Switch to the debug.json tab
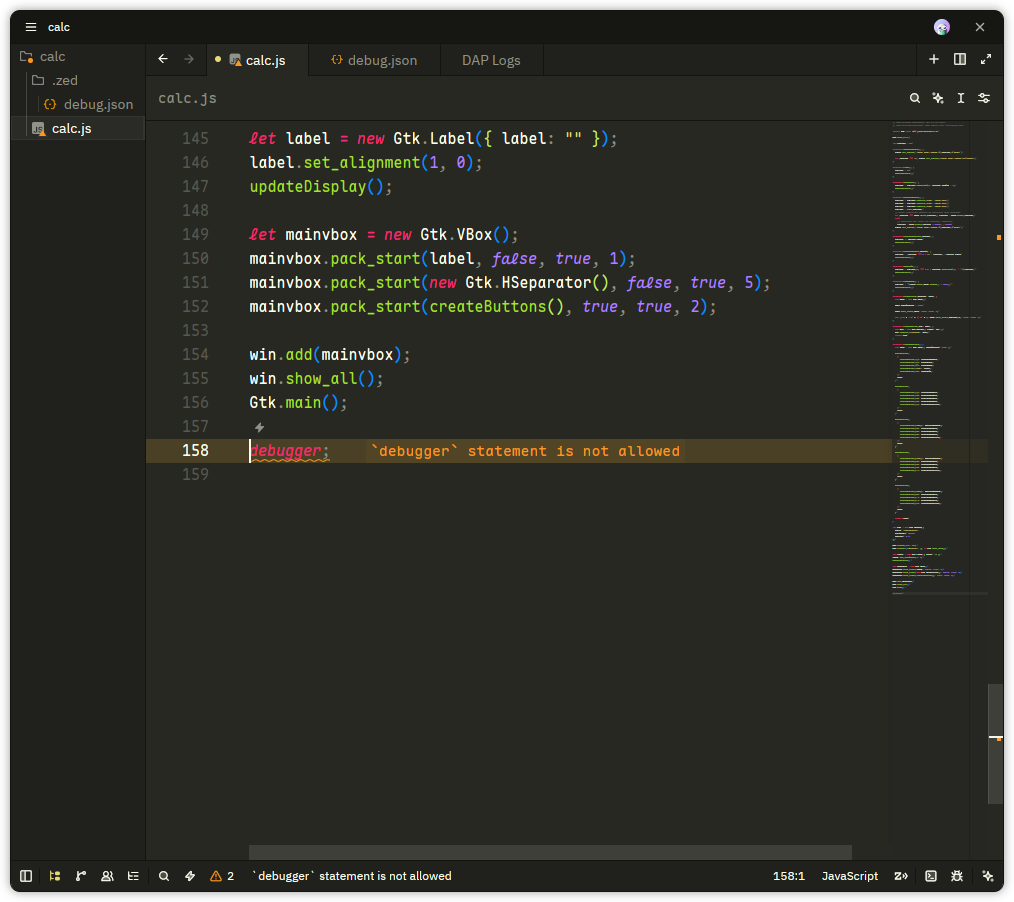Image resolution: width=1014 pixels, height=902 pixels. 374,60
